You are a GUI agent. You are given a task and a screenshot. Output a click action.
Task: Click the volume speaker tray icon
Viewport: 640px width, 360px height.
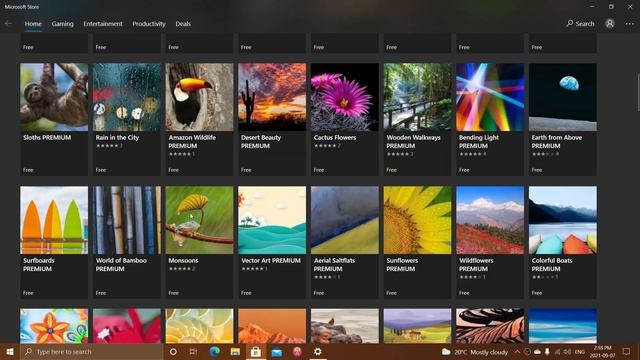click(567, 352)
